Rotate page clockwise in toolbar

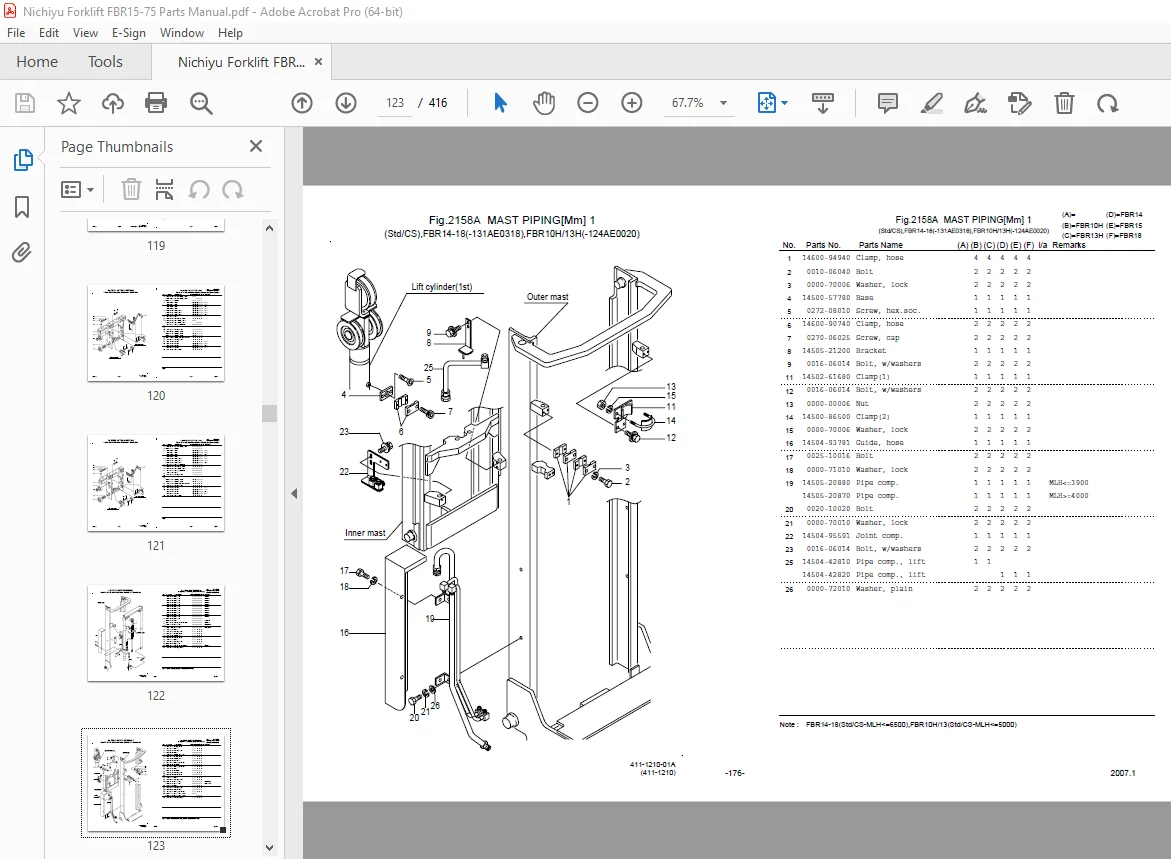pyautogui.click(x=1108, y=103)
